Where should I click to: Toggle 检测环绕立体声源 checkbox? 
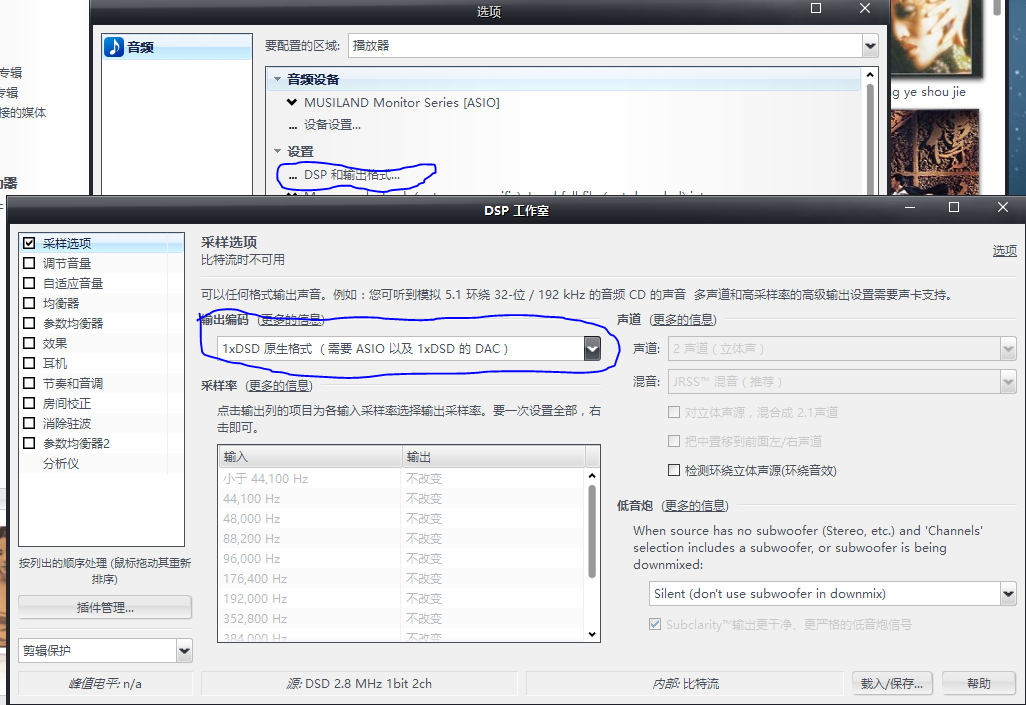coord(674,470)
